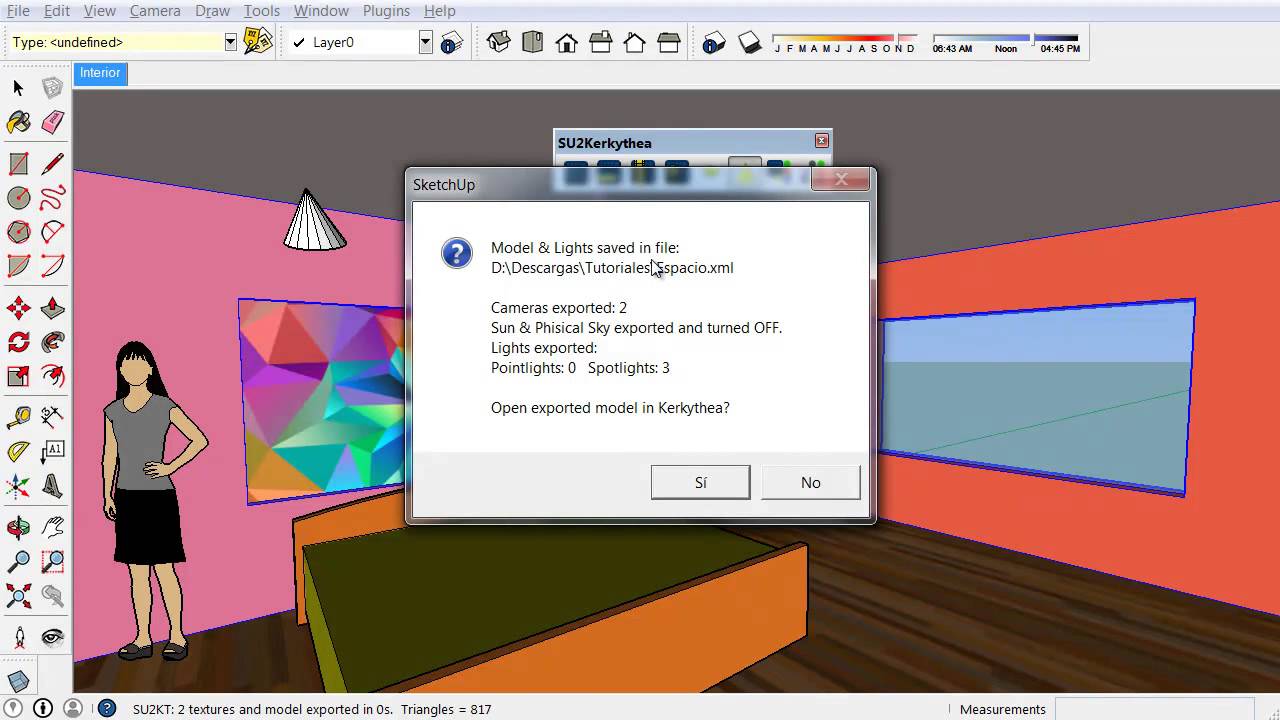
Task: Choose the Pan hand tool
Action: (x=52, y=527)
